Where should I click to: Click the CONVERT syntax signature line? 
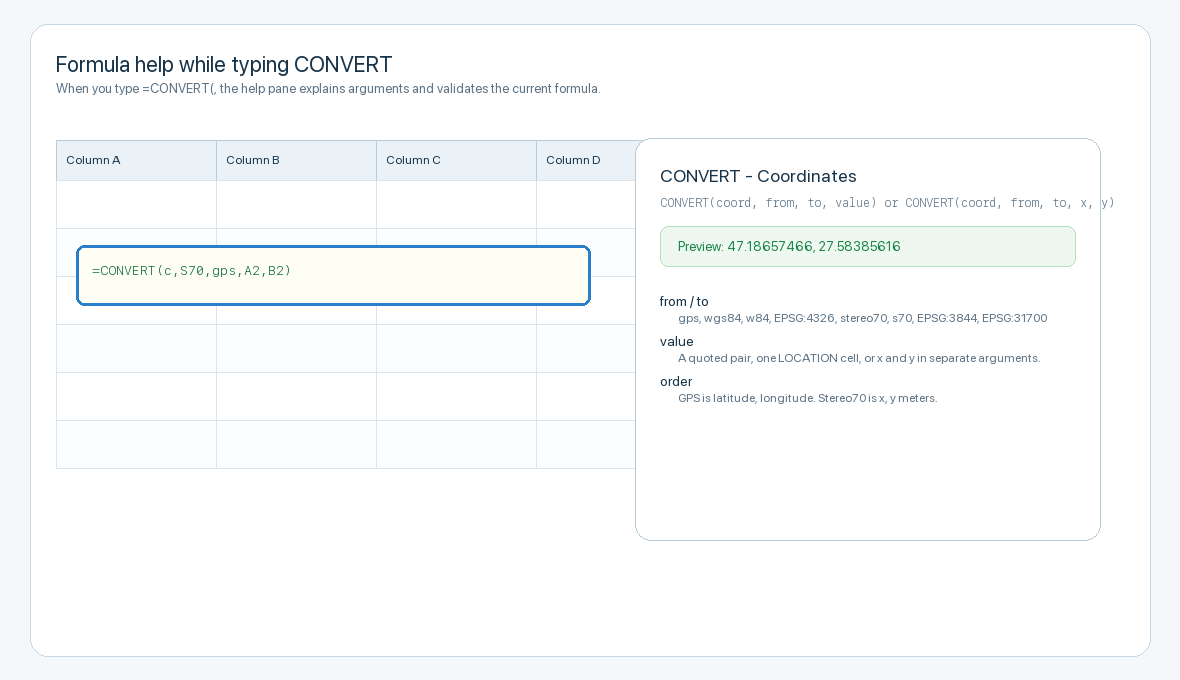887,202
